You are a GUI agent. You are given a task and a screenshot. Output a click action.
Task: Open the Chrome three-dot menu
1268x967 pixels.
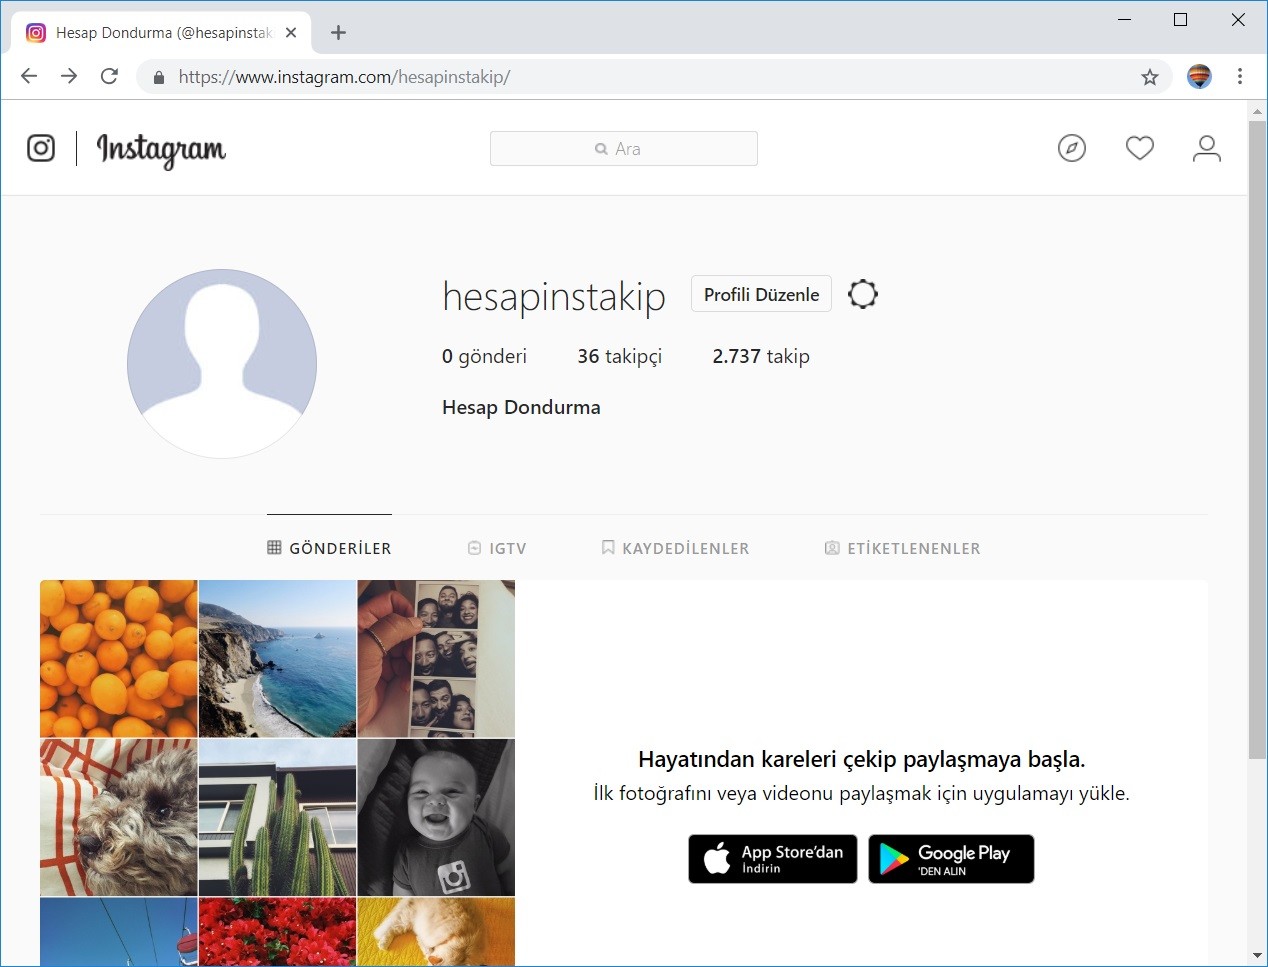[1240, 76]
